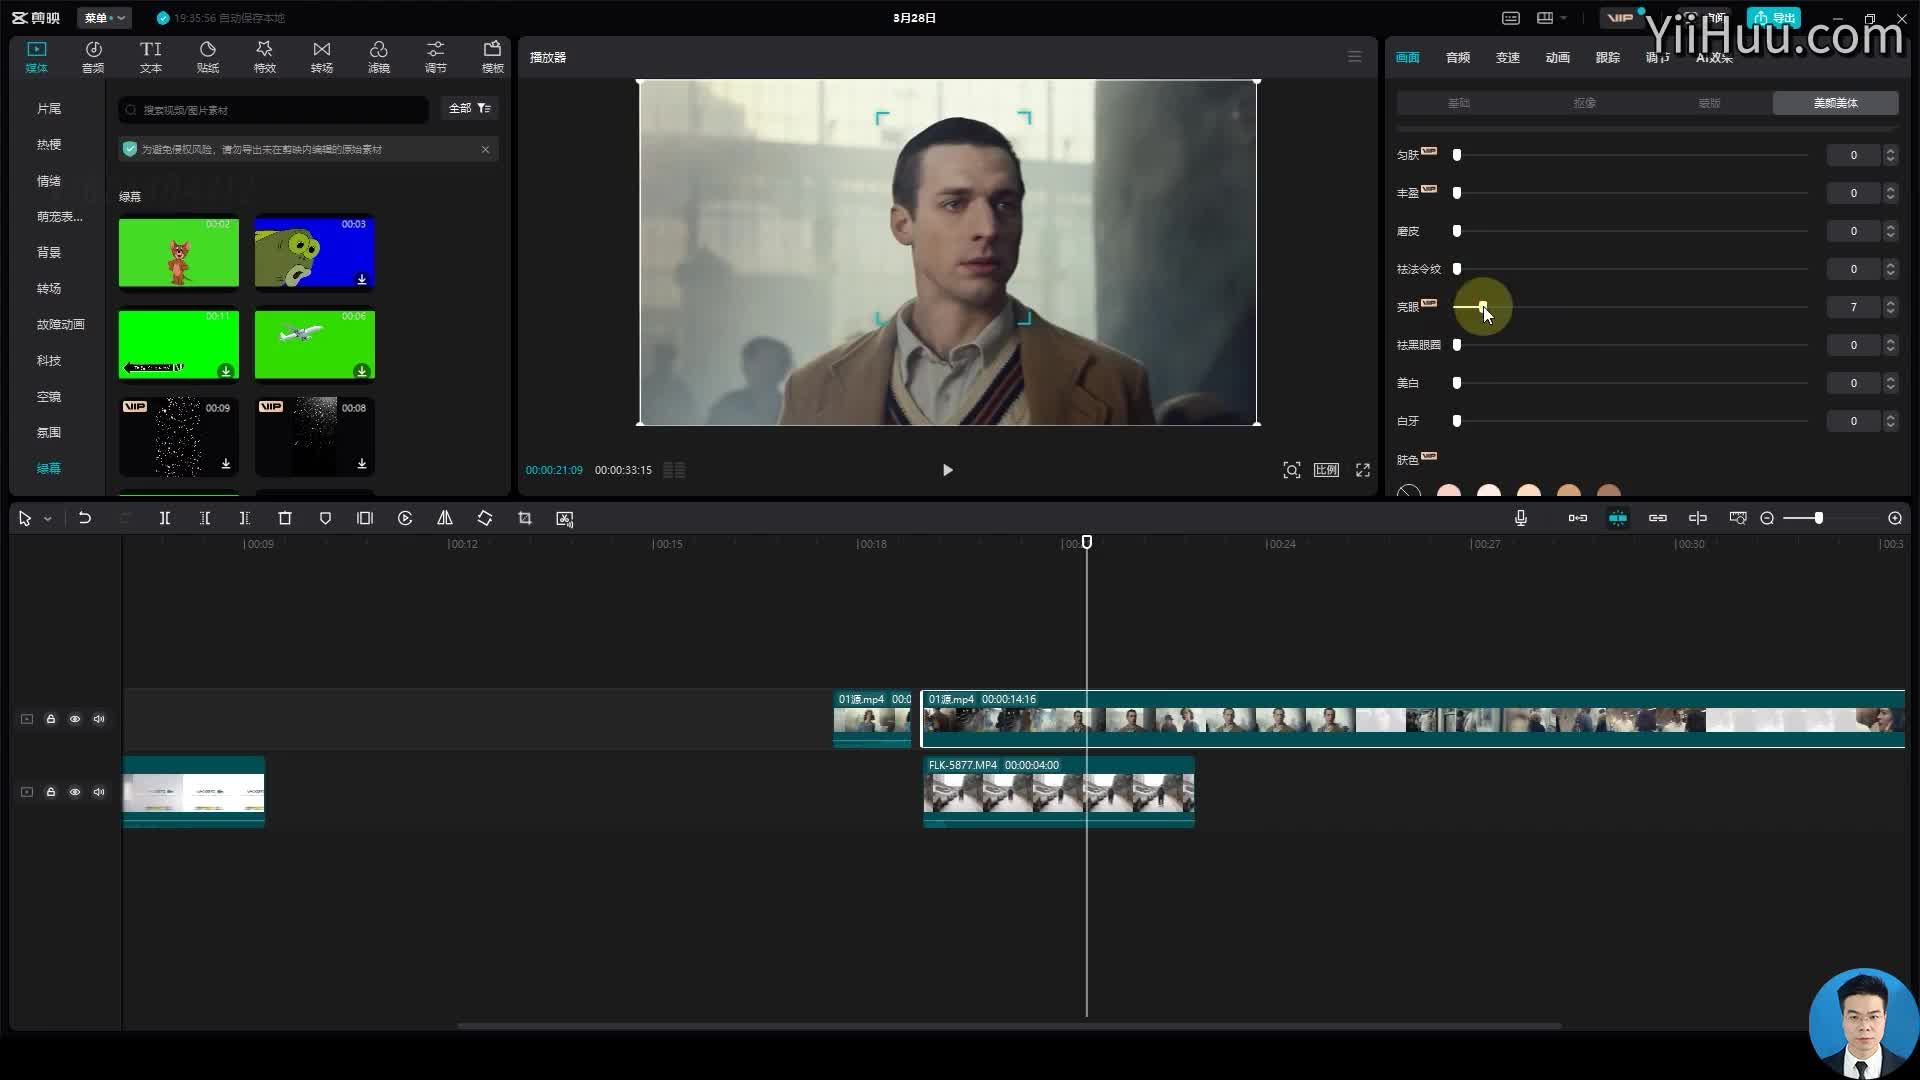Select the 背景 category in sidebar

pos(49,252)
